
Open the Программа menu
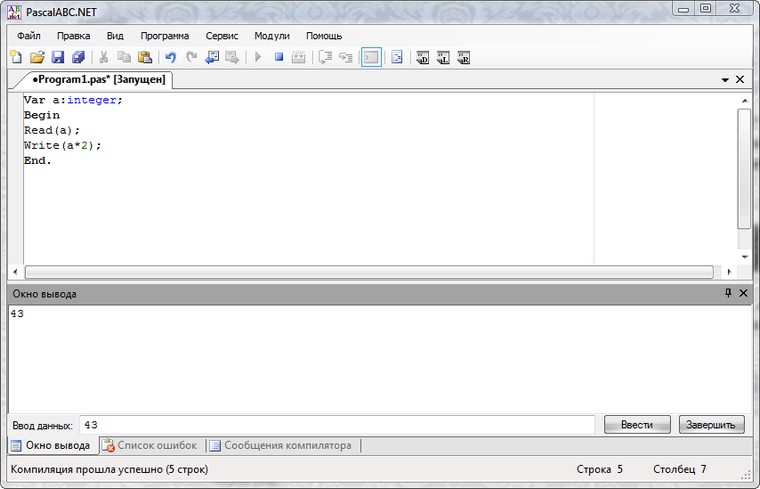[x=164, y=36]
